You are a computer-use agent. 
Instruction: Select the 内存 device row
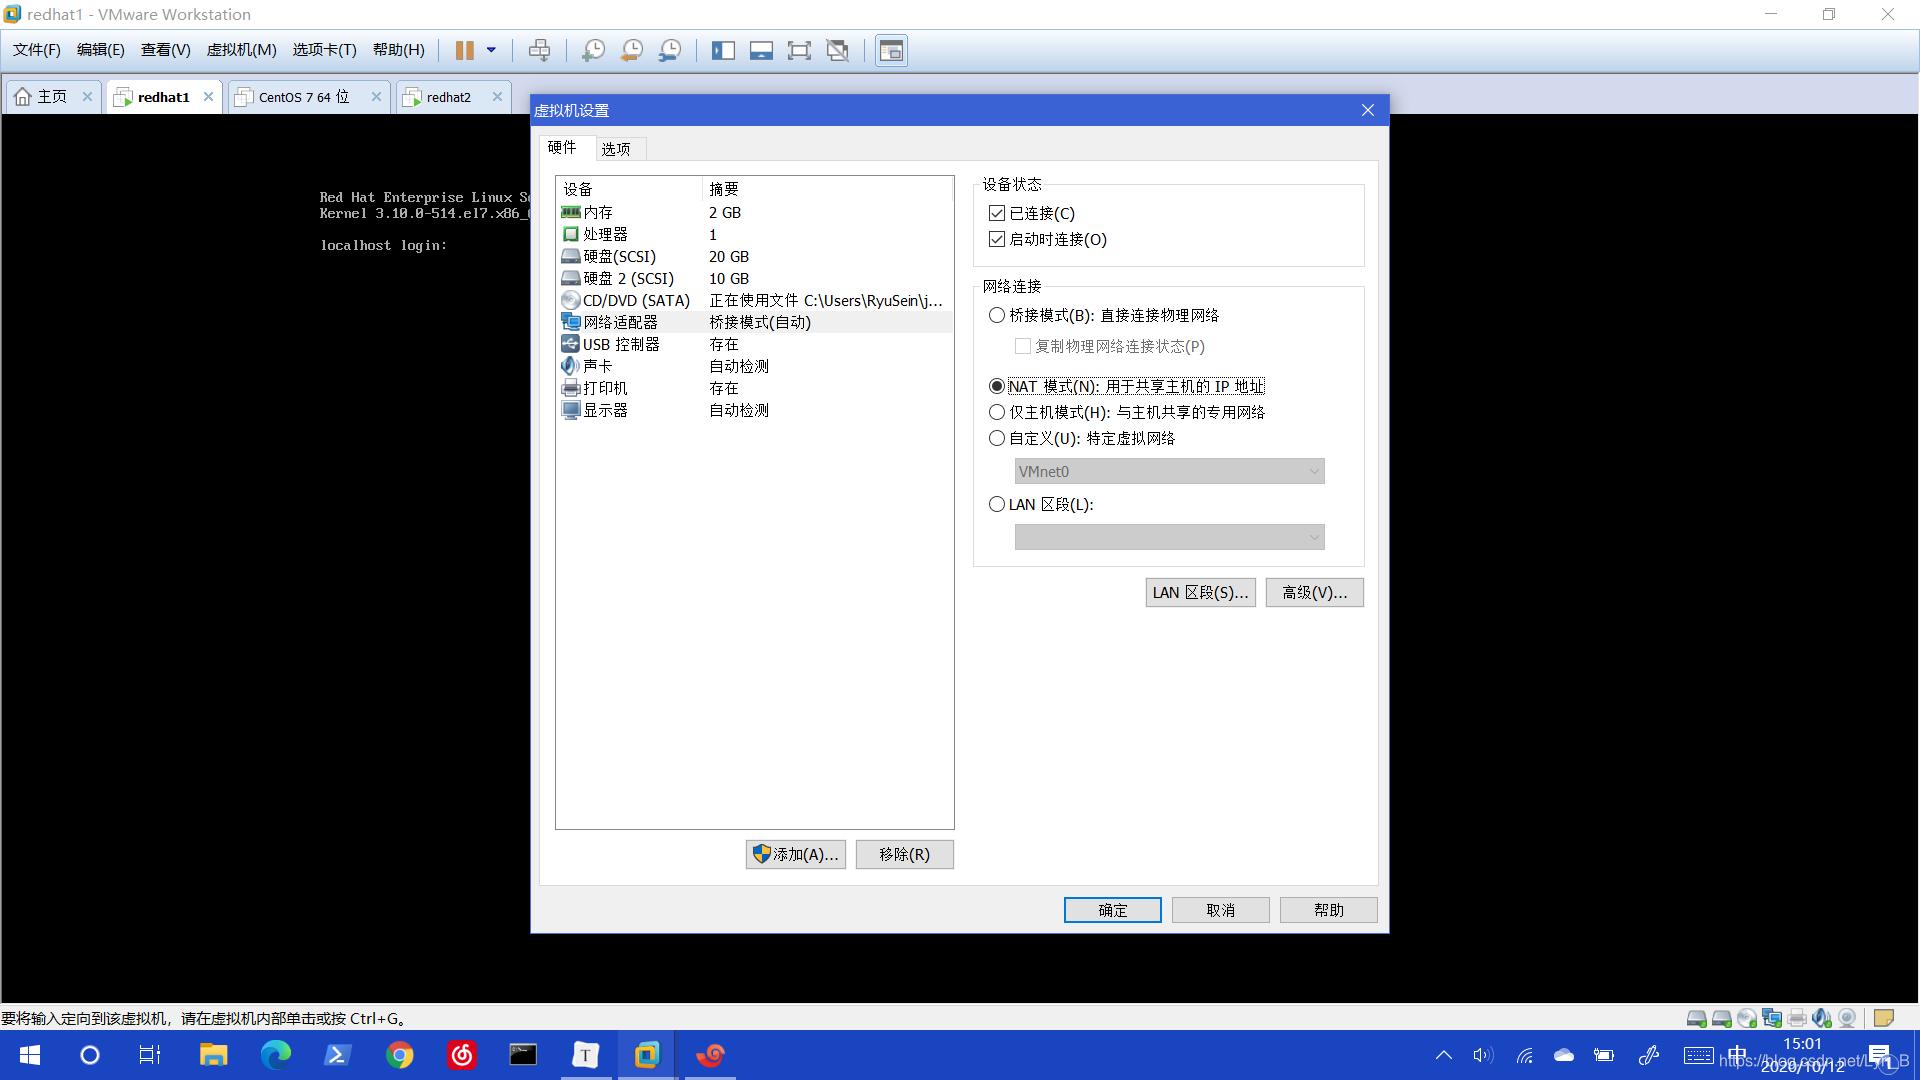[754, 212]
